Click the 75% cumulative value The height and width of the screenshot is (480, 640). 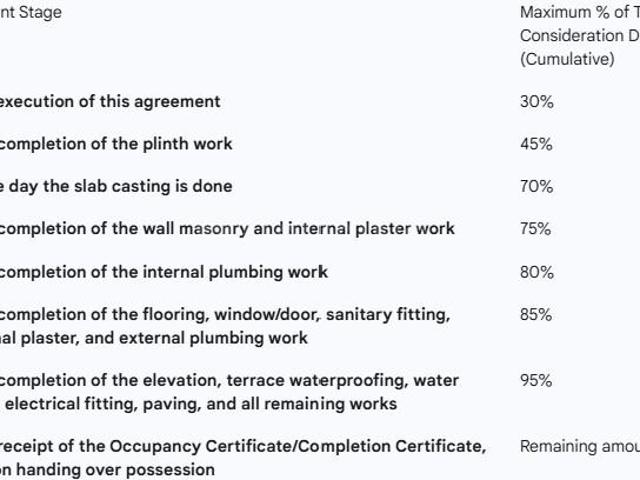pyautogui.click(x=537, y=229)
